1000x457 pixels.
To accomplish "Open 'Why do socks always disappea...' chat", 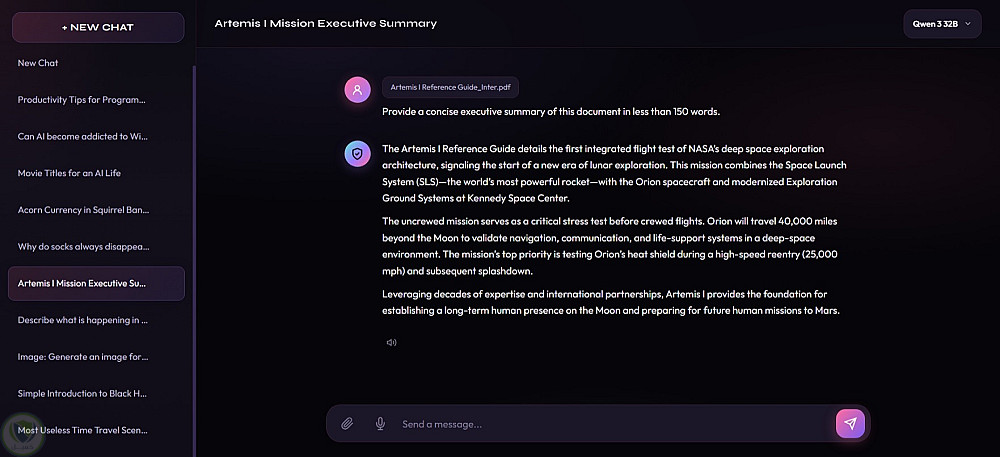I will point(83,246).
